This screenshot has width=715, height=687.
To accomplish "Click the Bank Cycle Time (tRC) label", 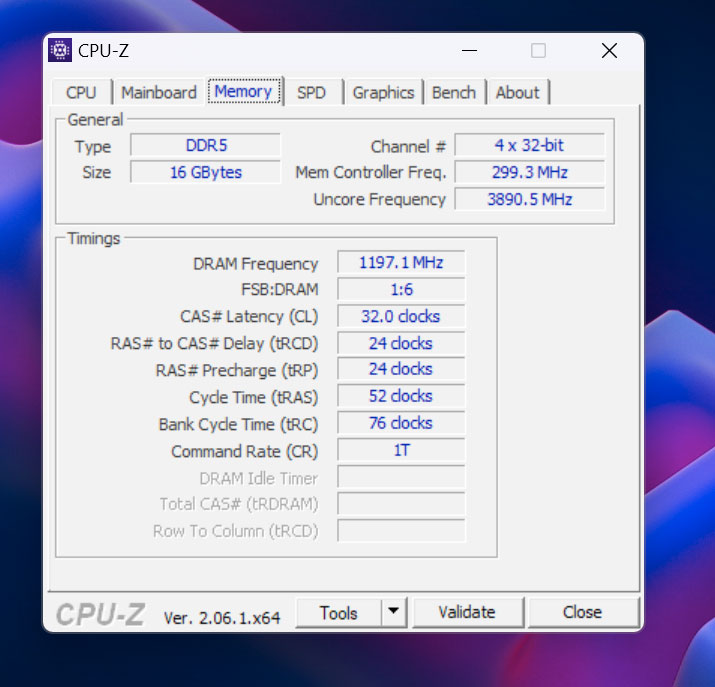I will [x=238, y=424].
